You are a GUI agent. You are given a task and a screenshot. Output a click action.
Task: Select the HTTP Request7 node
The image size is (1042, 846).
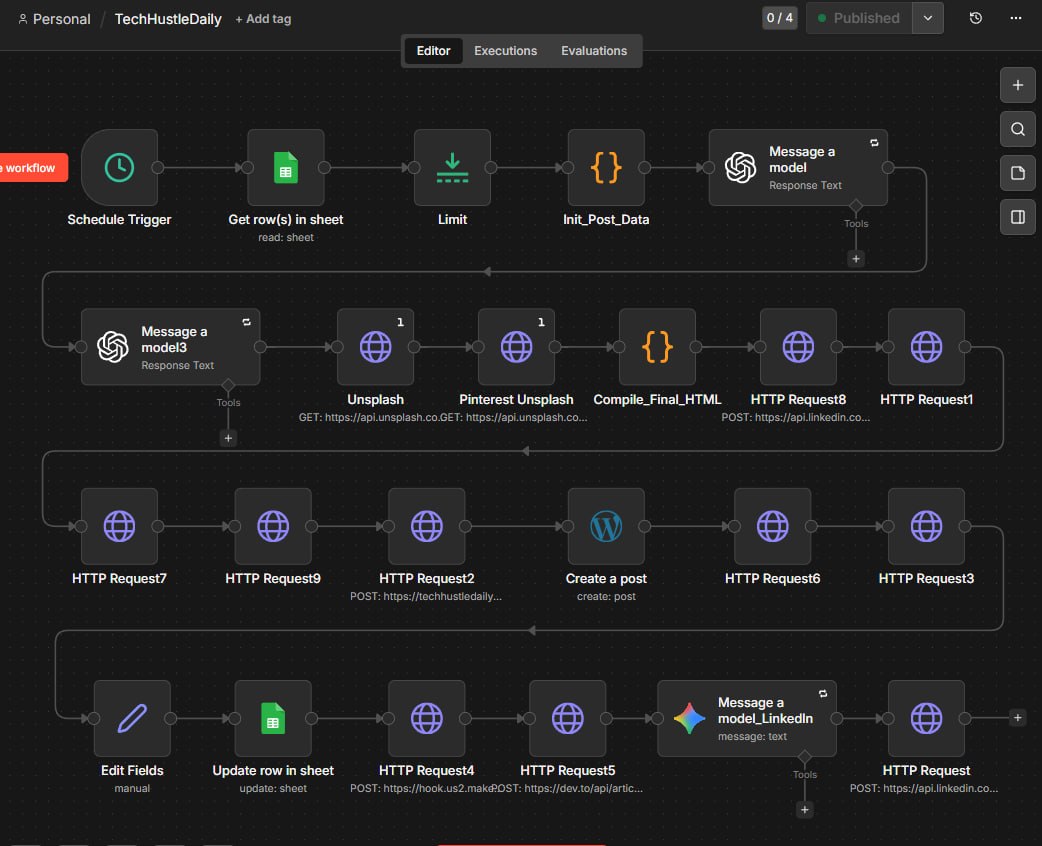tap(120, 526)
